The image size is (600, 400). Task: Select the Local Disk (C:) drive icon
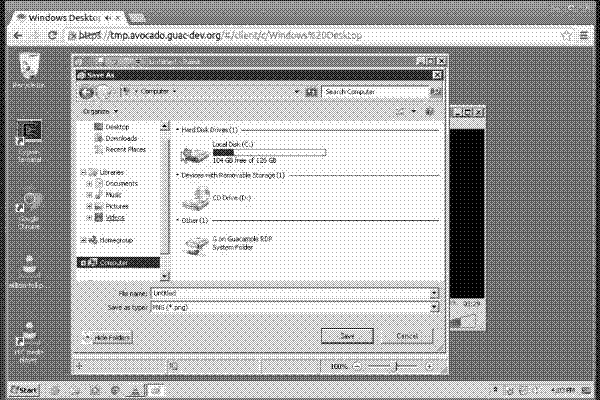[195, 153]
